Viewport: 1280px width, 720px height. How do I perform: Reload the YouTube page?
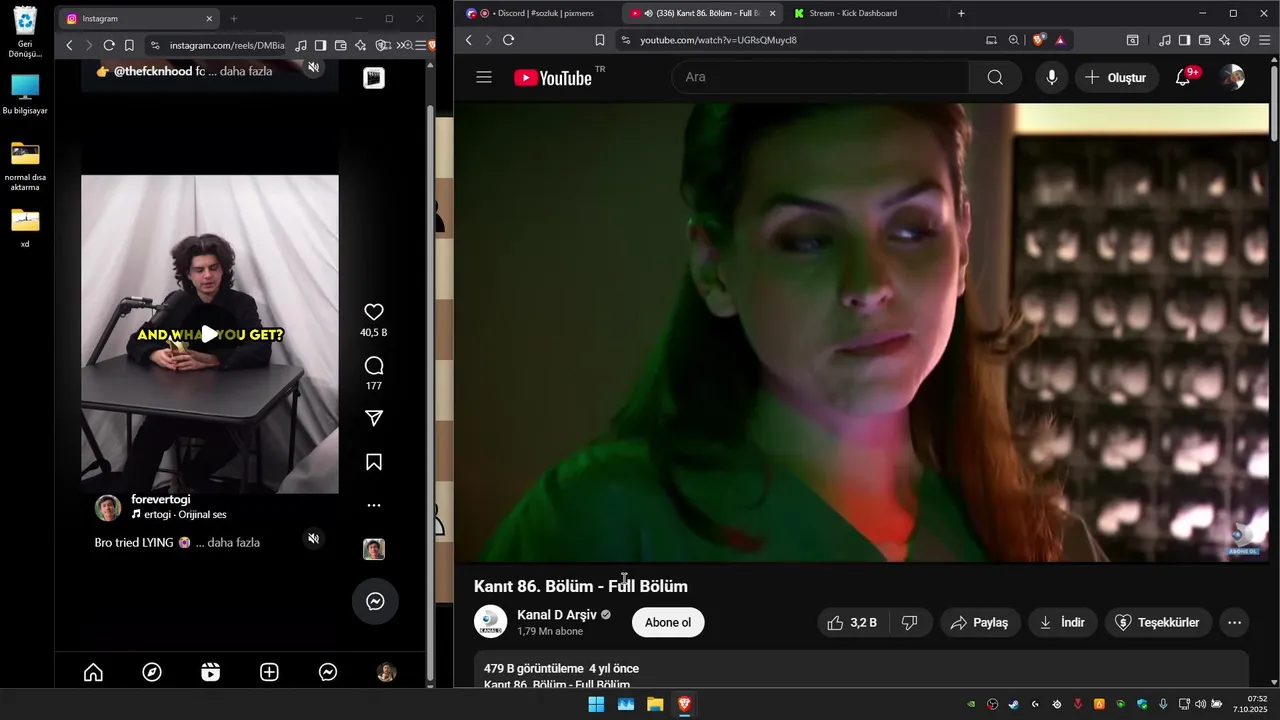click(x=508, y=40)
